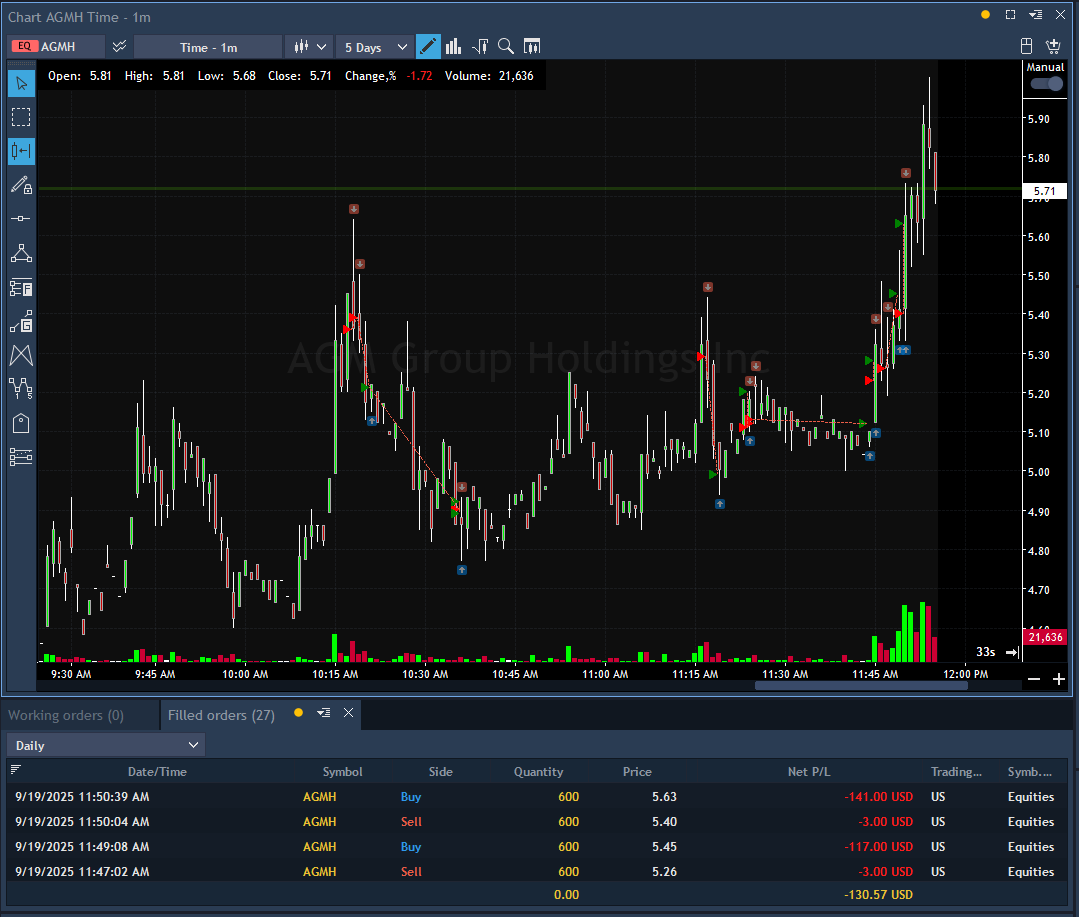Select the 11:49:08 AM Buy order row
Screen dimensions: 1079x917
537,846
